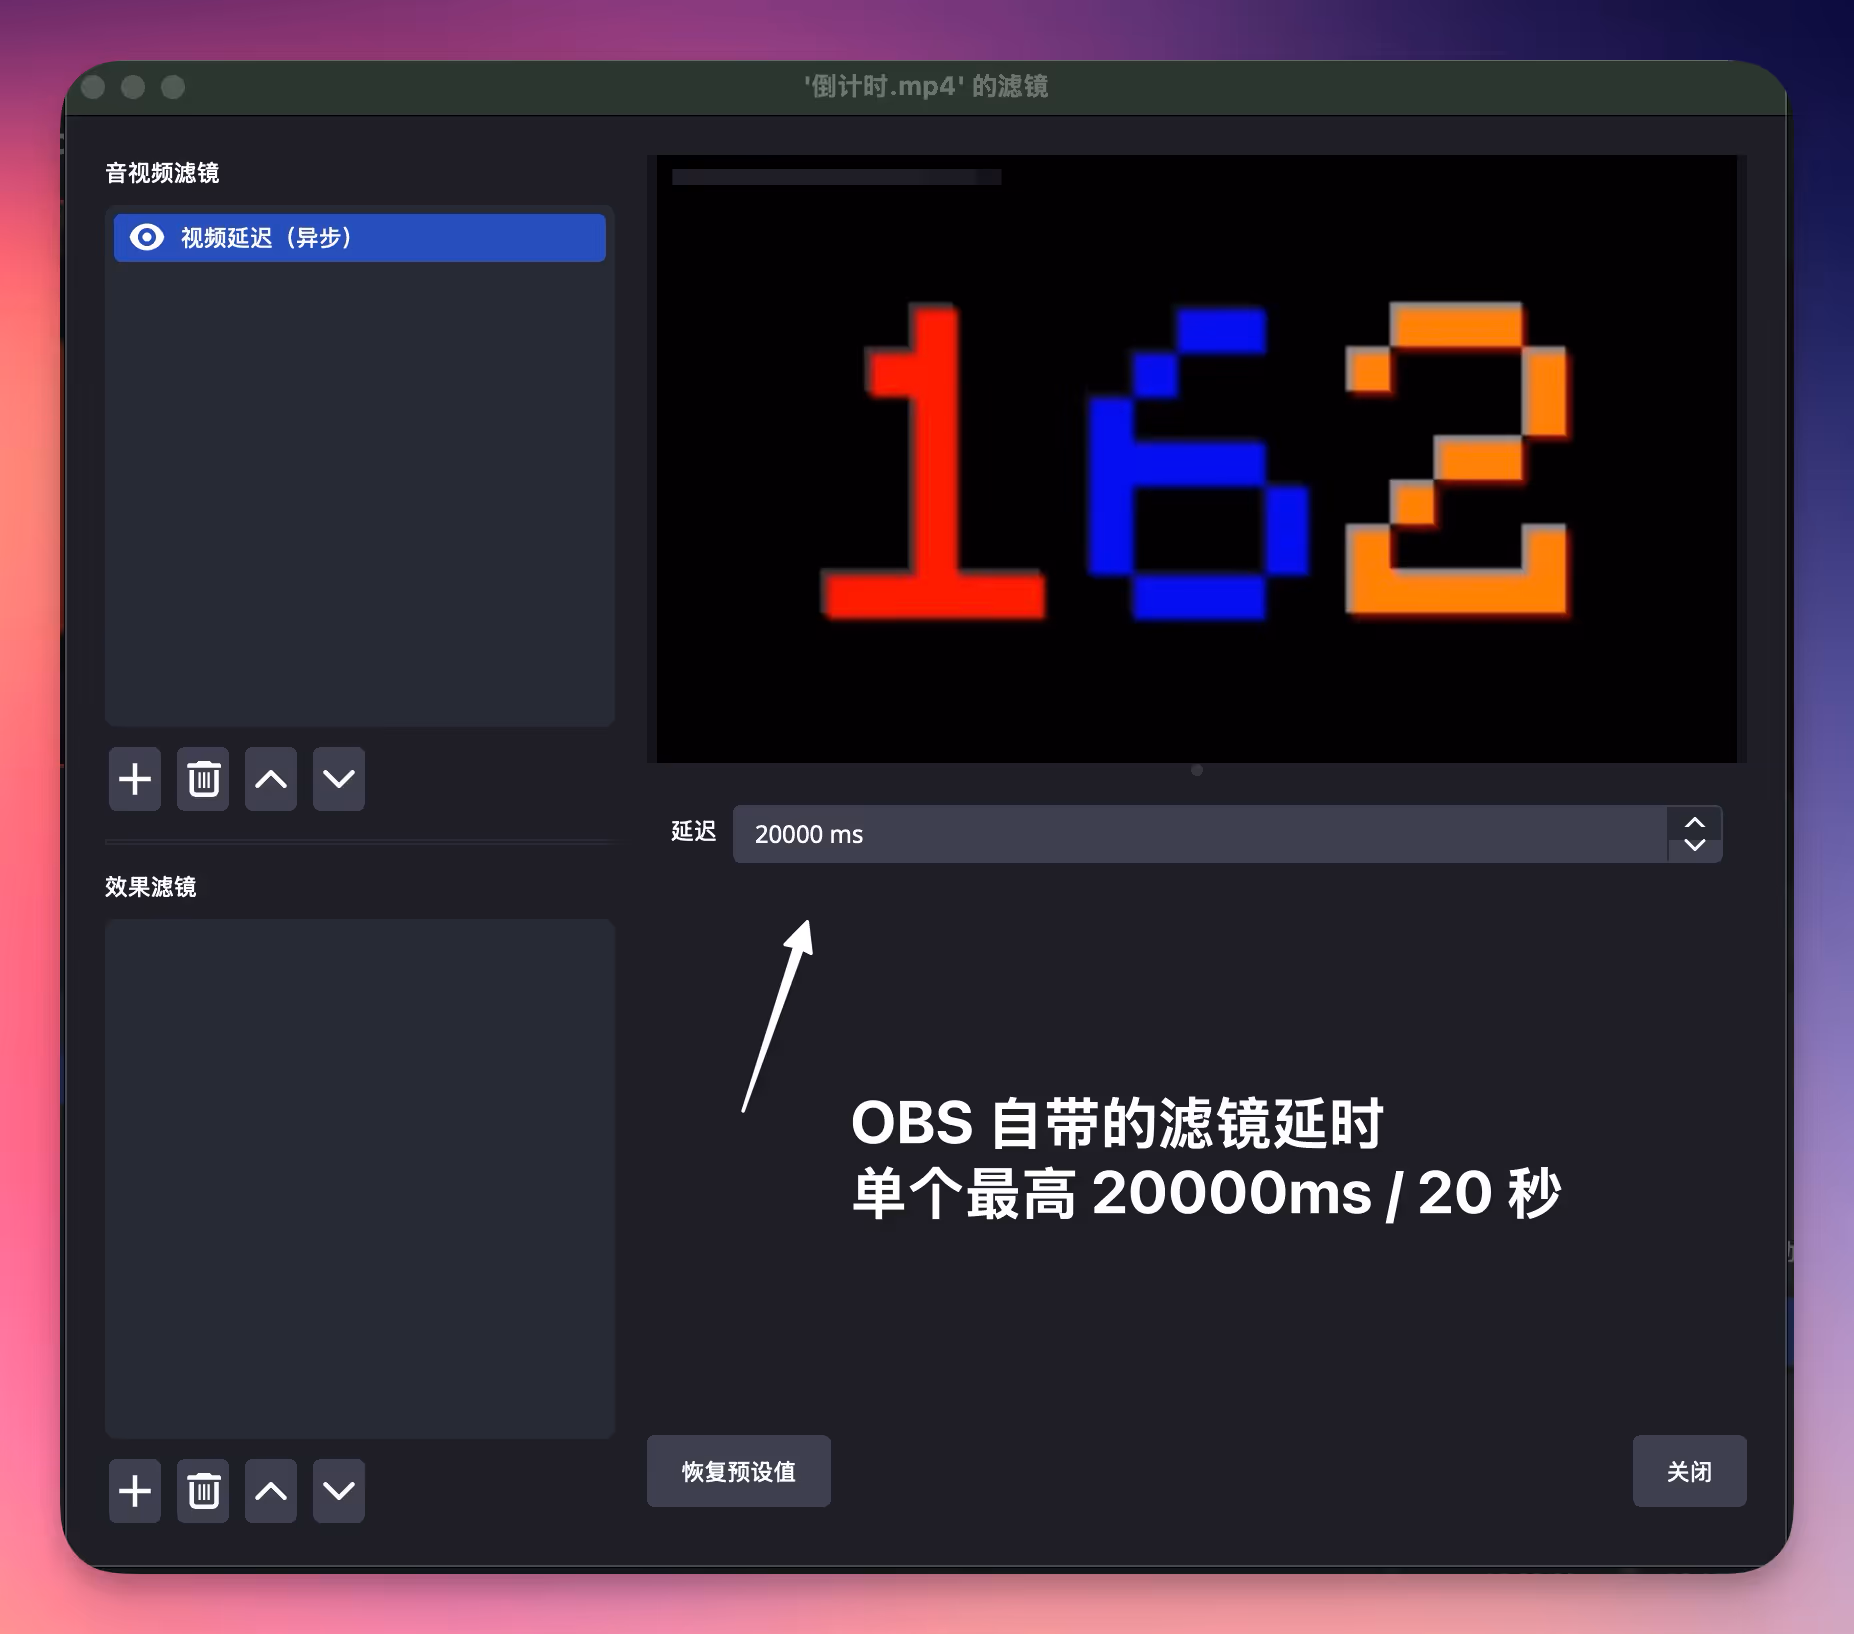The width and height of the screenshot is (1854, 1634).
Task: Click the 关闭 button
Action: 1690,1471
